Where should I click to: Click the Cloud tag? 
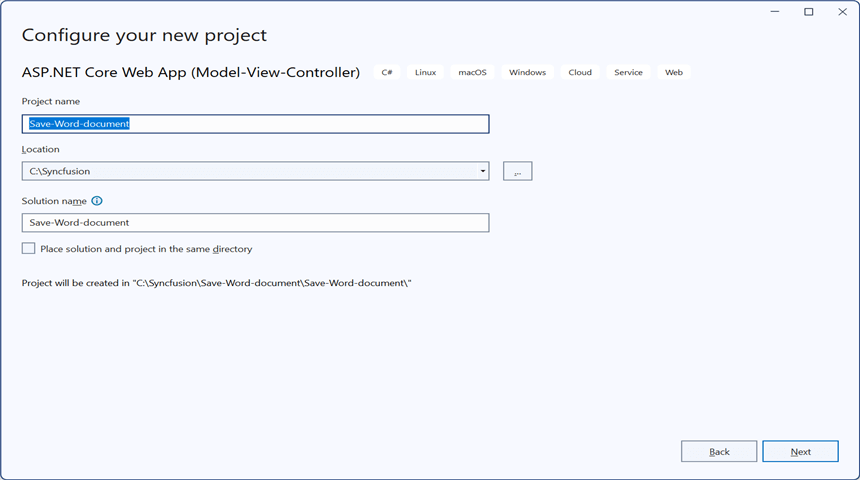[x=580, y=72]
